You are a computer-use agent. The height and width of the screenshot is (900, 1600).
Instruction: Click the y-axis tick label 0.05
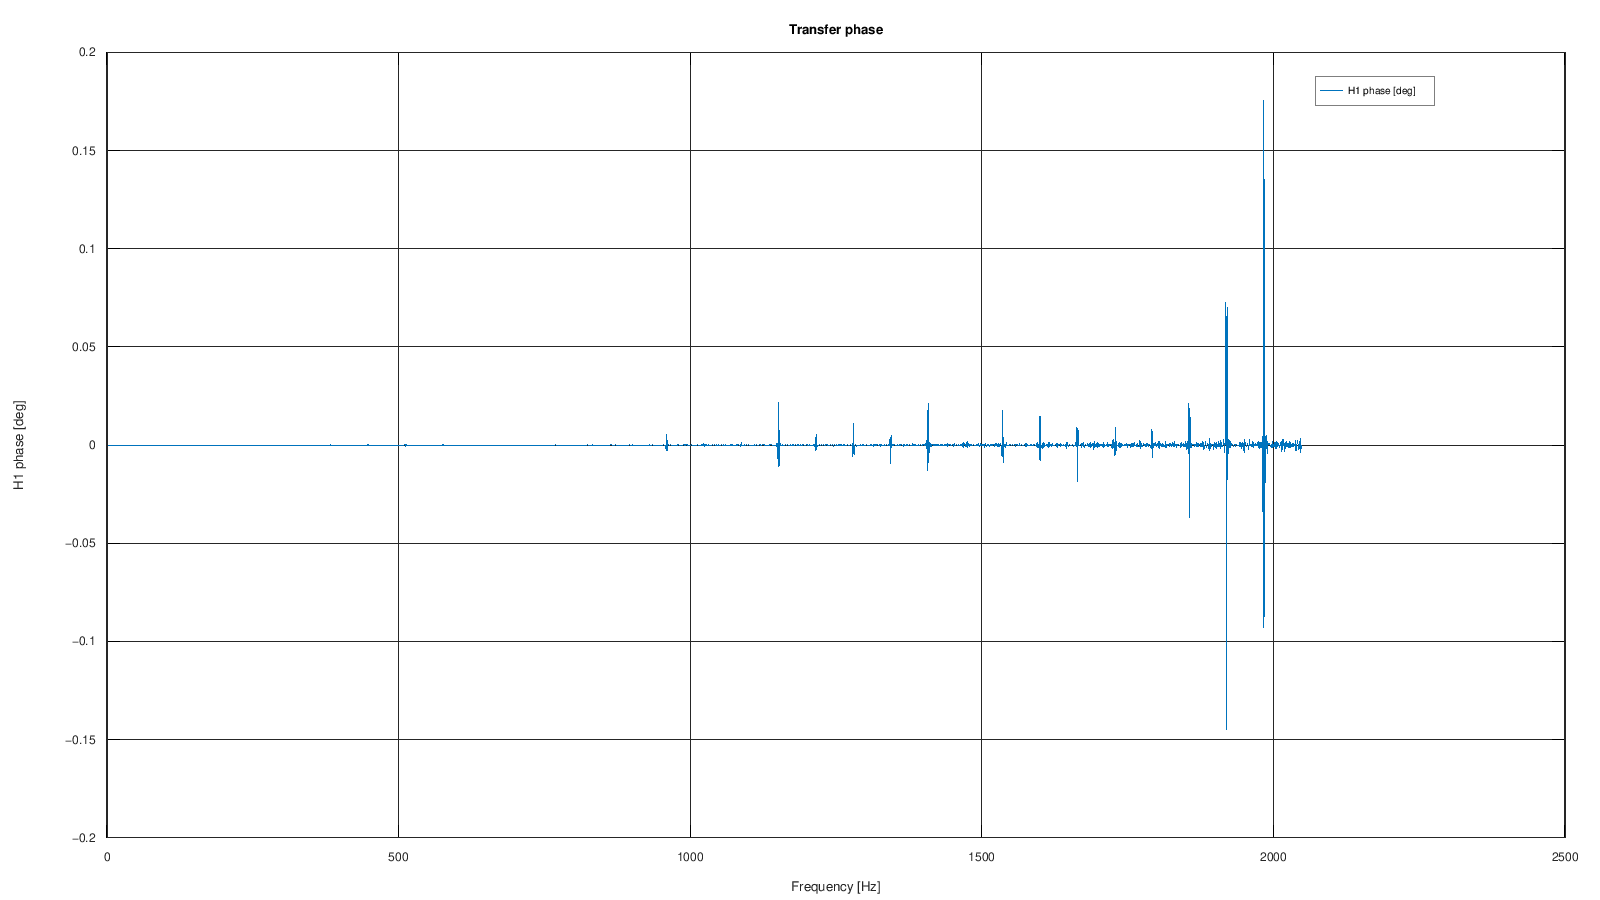pyautogui.click(x=84, y=347)
